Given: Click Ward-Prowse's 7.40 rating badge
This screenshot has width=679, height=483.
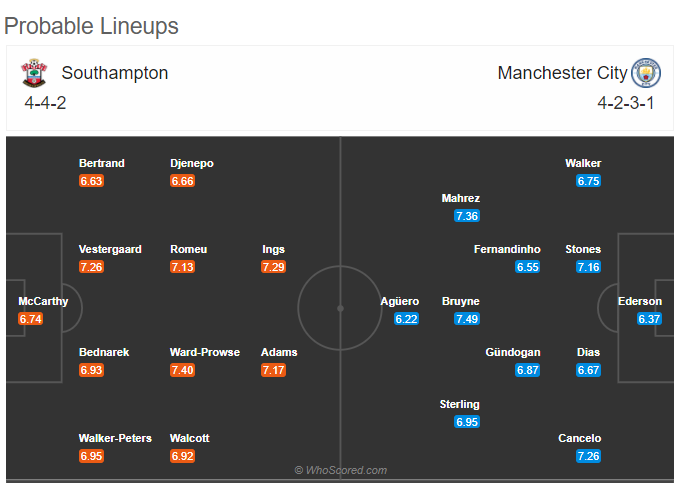Looking at the screenshot, I should tap(182, 370).
